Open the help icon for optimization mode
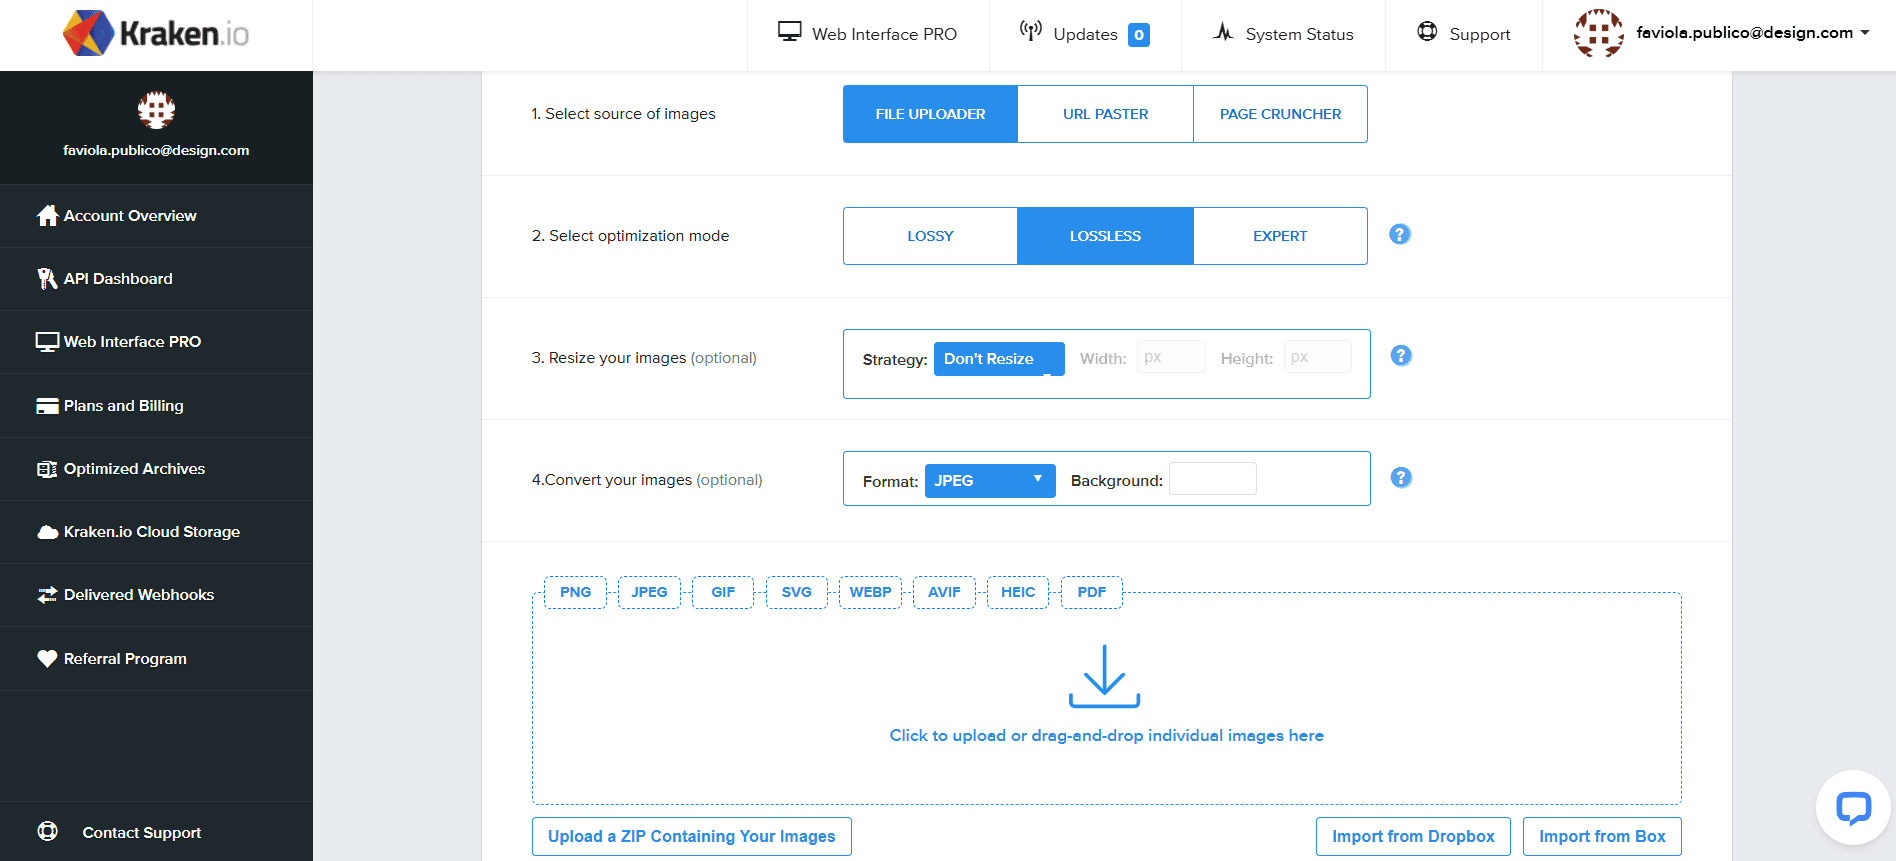Image resolution: width=1896 pixels, height=861 pixels. 1400,234
